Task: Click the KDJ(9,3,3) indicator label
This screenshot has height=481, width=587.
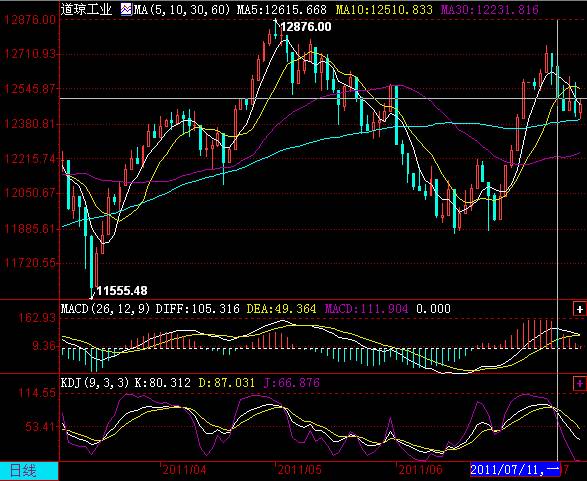Action: coord(95,383)
